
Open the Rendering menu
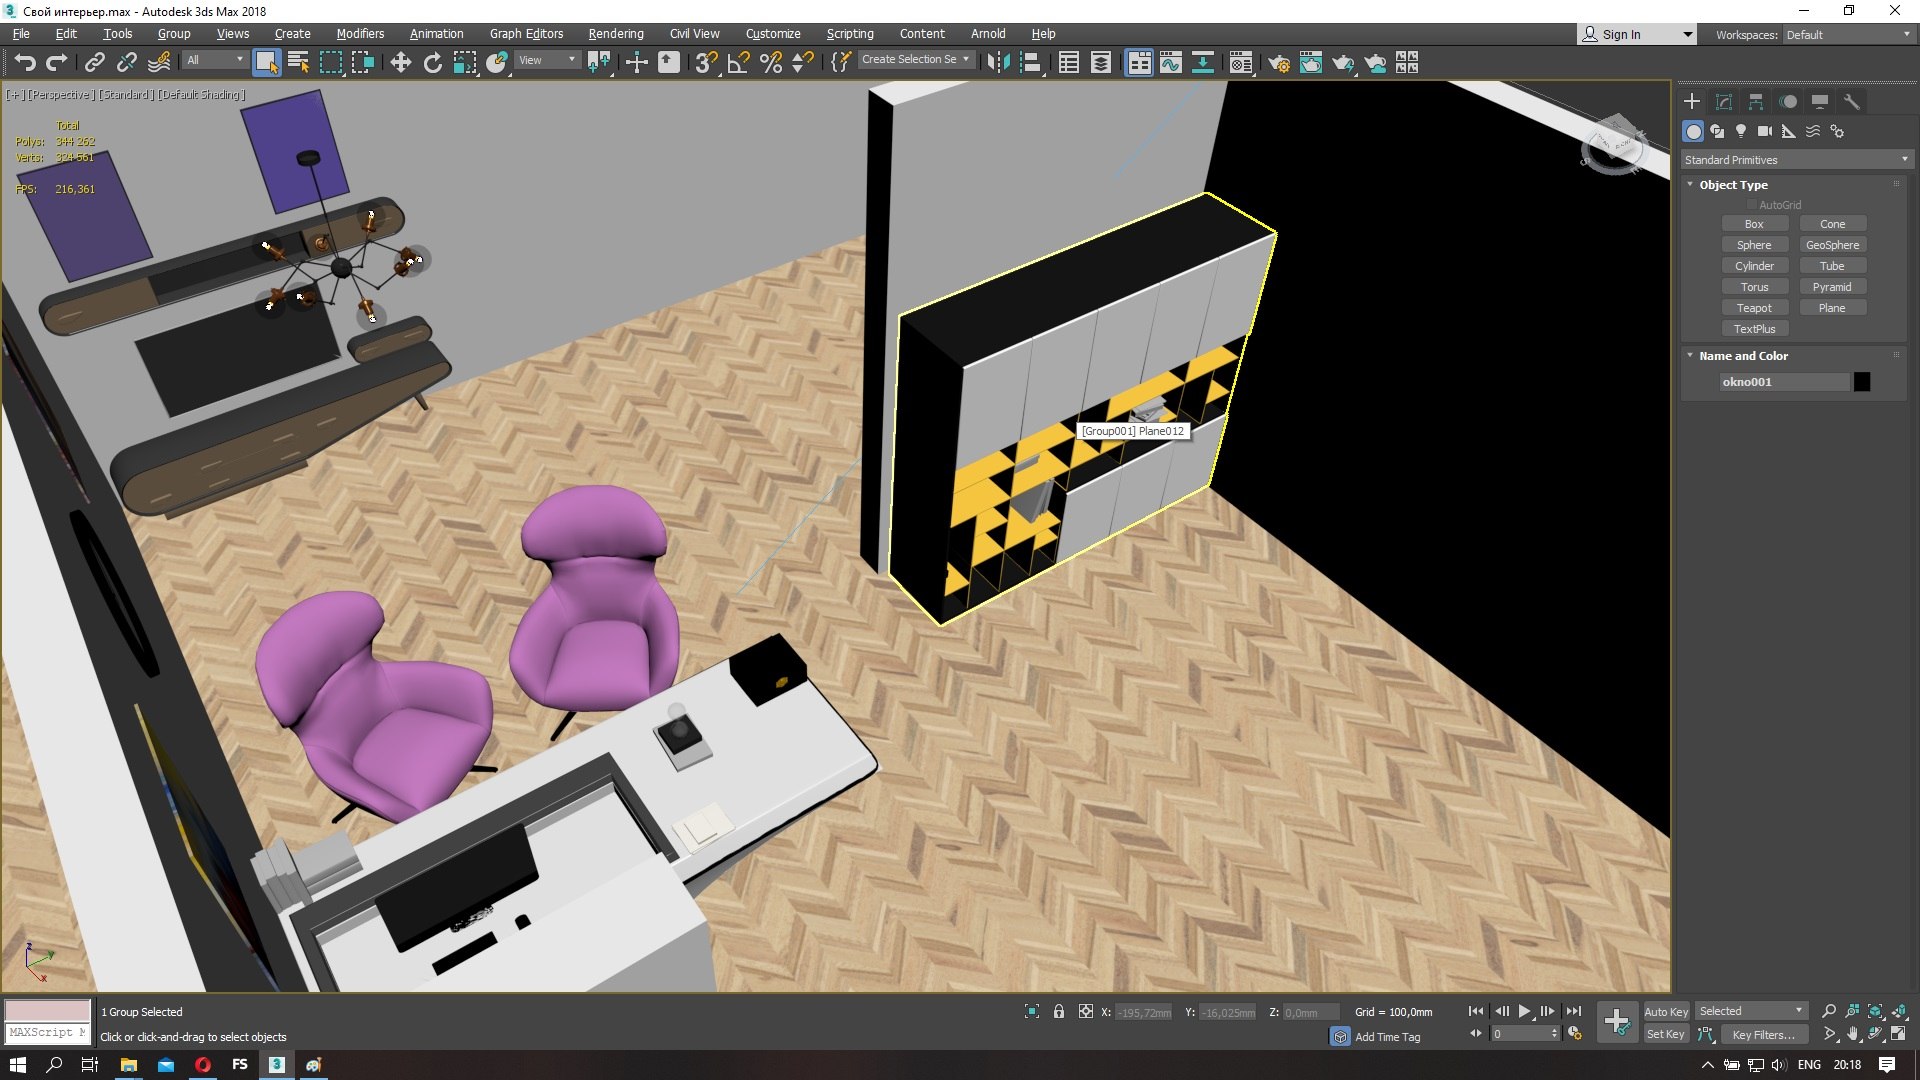point(616,34)
